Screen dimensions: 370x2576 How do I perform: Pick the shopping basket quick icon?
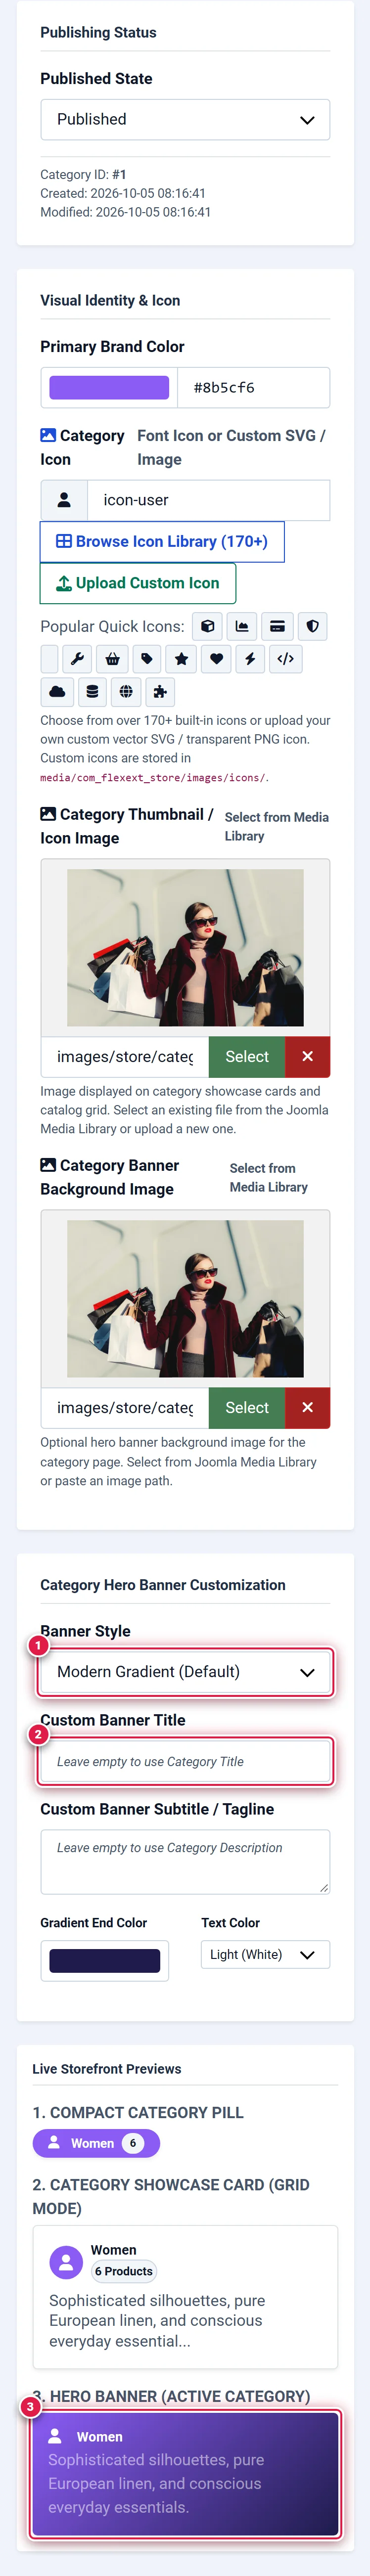[112, 659]
